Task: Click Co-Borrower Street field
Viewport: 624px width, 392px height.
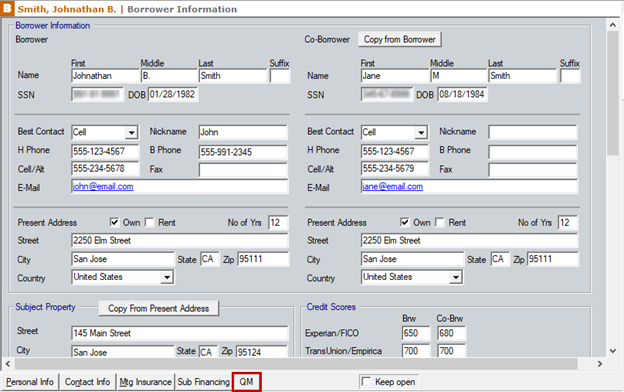Action: pyautogui.click(x=470, y=240)
